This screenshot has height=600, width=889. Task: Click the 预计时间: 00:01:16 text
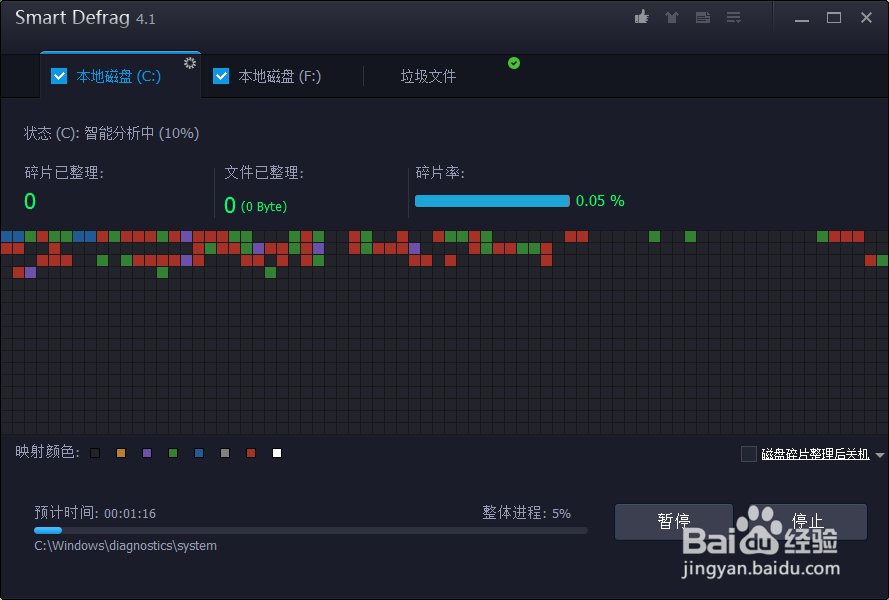95,513
